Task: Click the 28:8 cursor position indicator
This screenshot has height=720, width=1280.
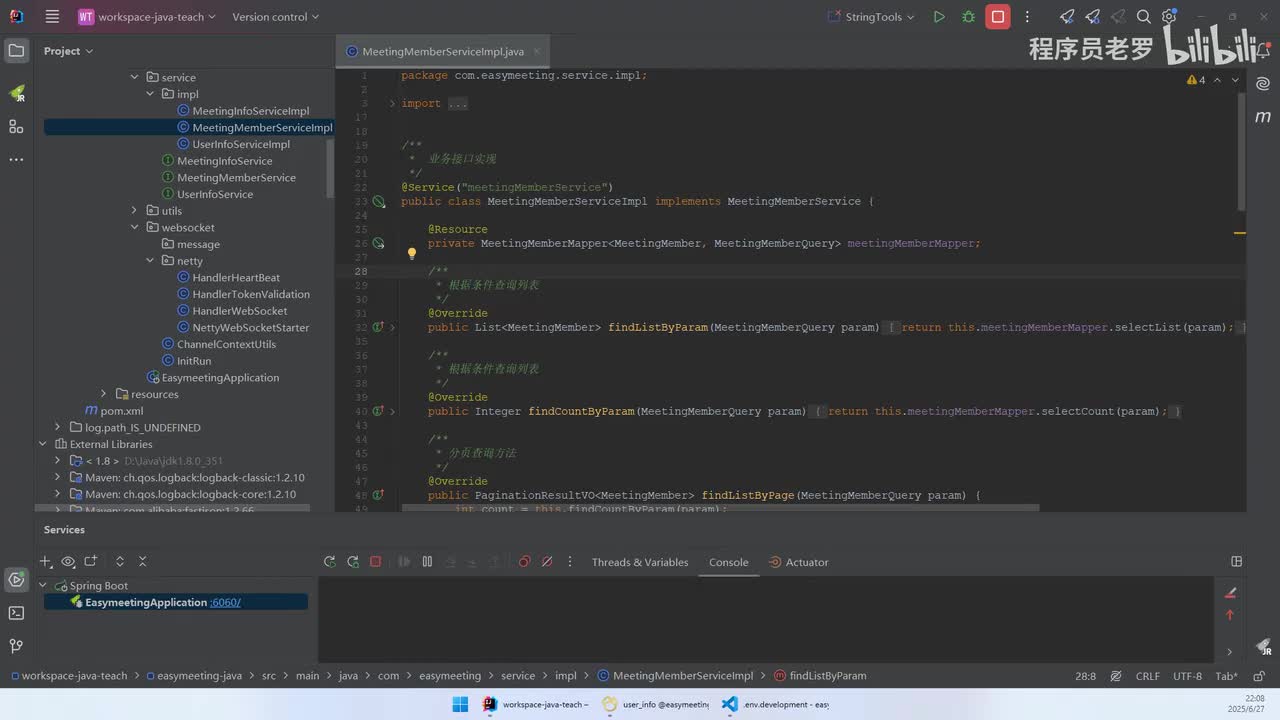Action: click(x=1086, y=676)
